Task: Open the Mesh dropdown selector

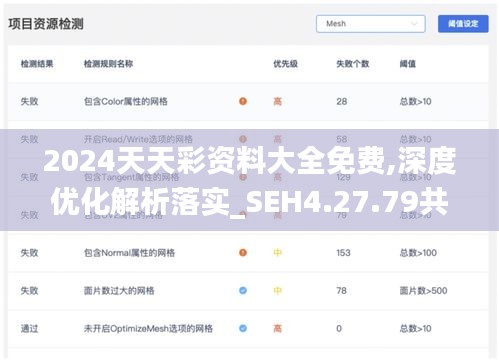Action: pyautogui.click(x=371, y=24)
